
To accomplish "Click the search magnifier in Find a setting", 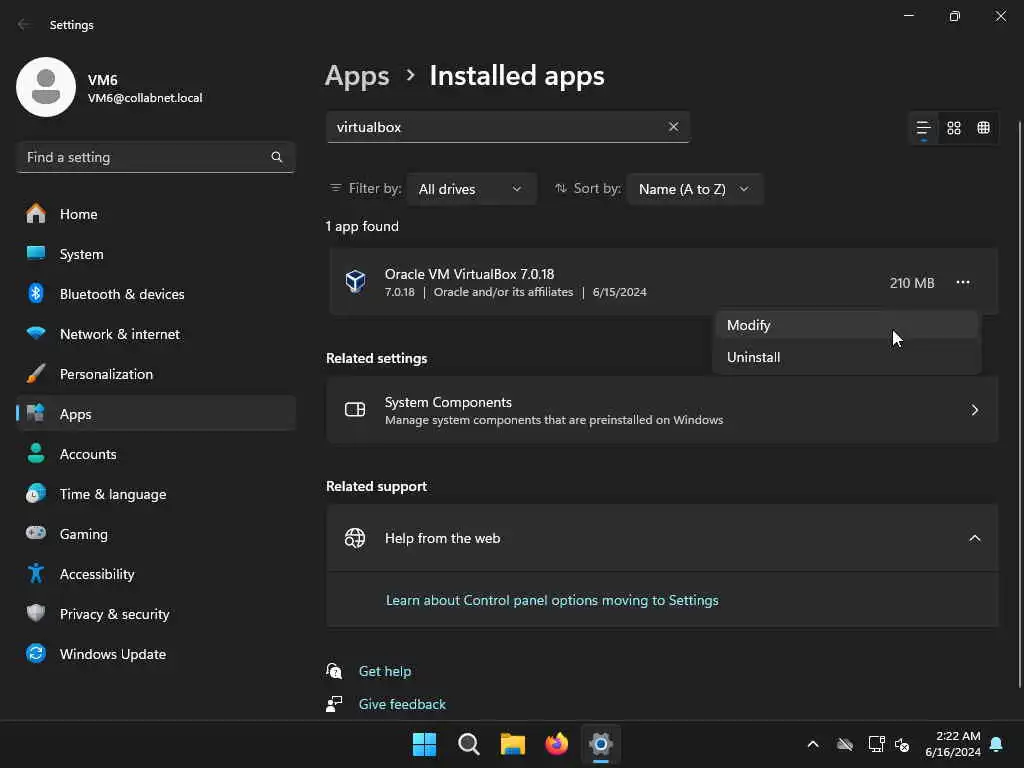I will (x=277, y=157).
